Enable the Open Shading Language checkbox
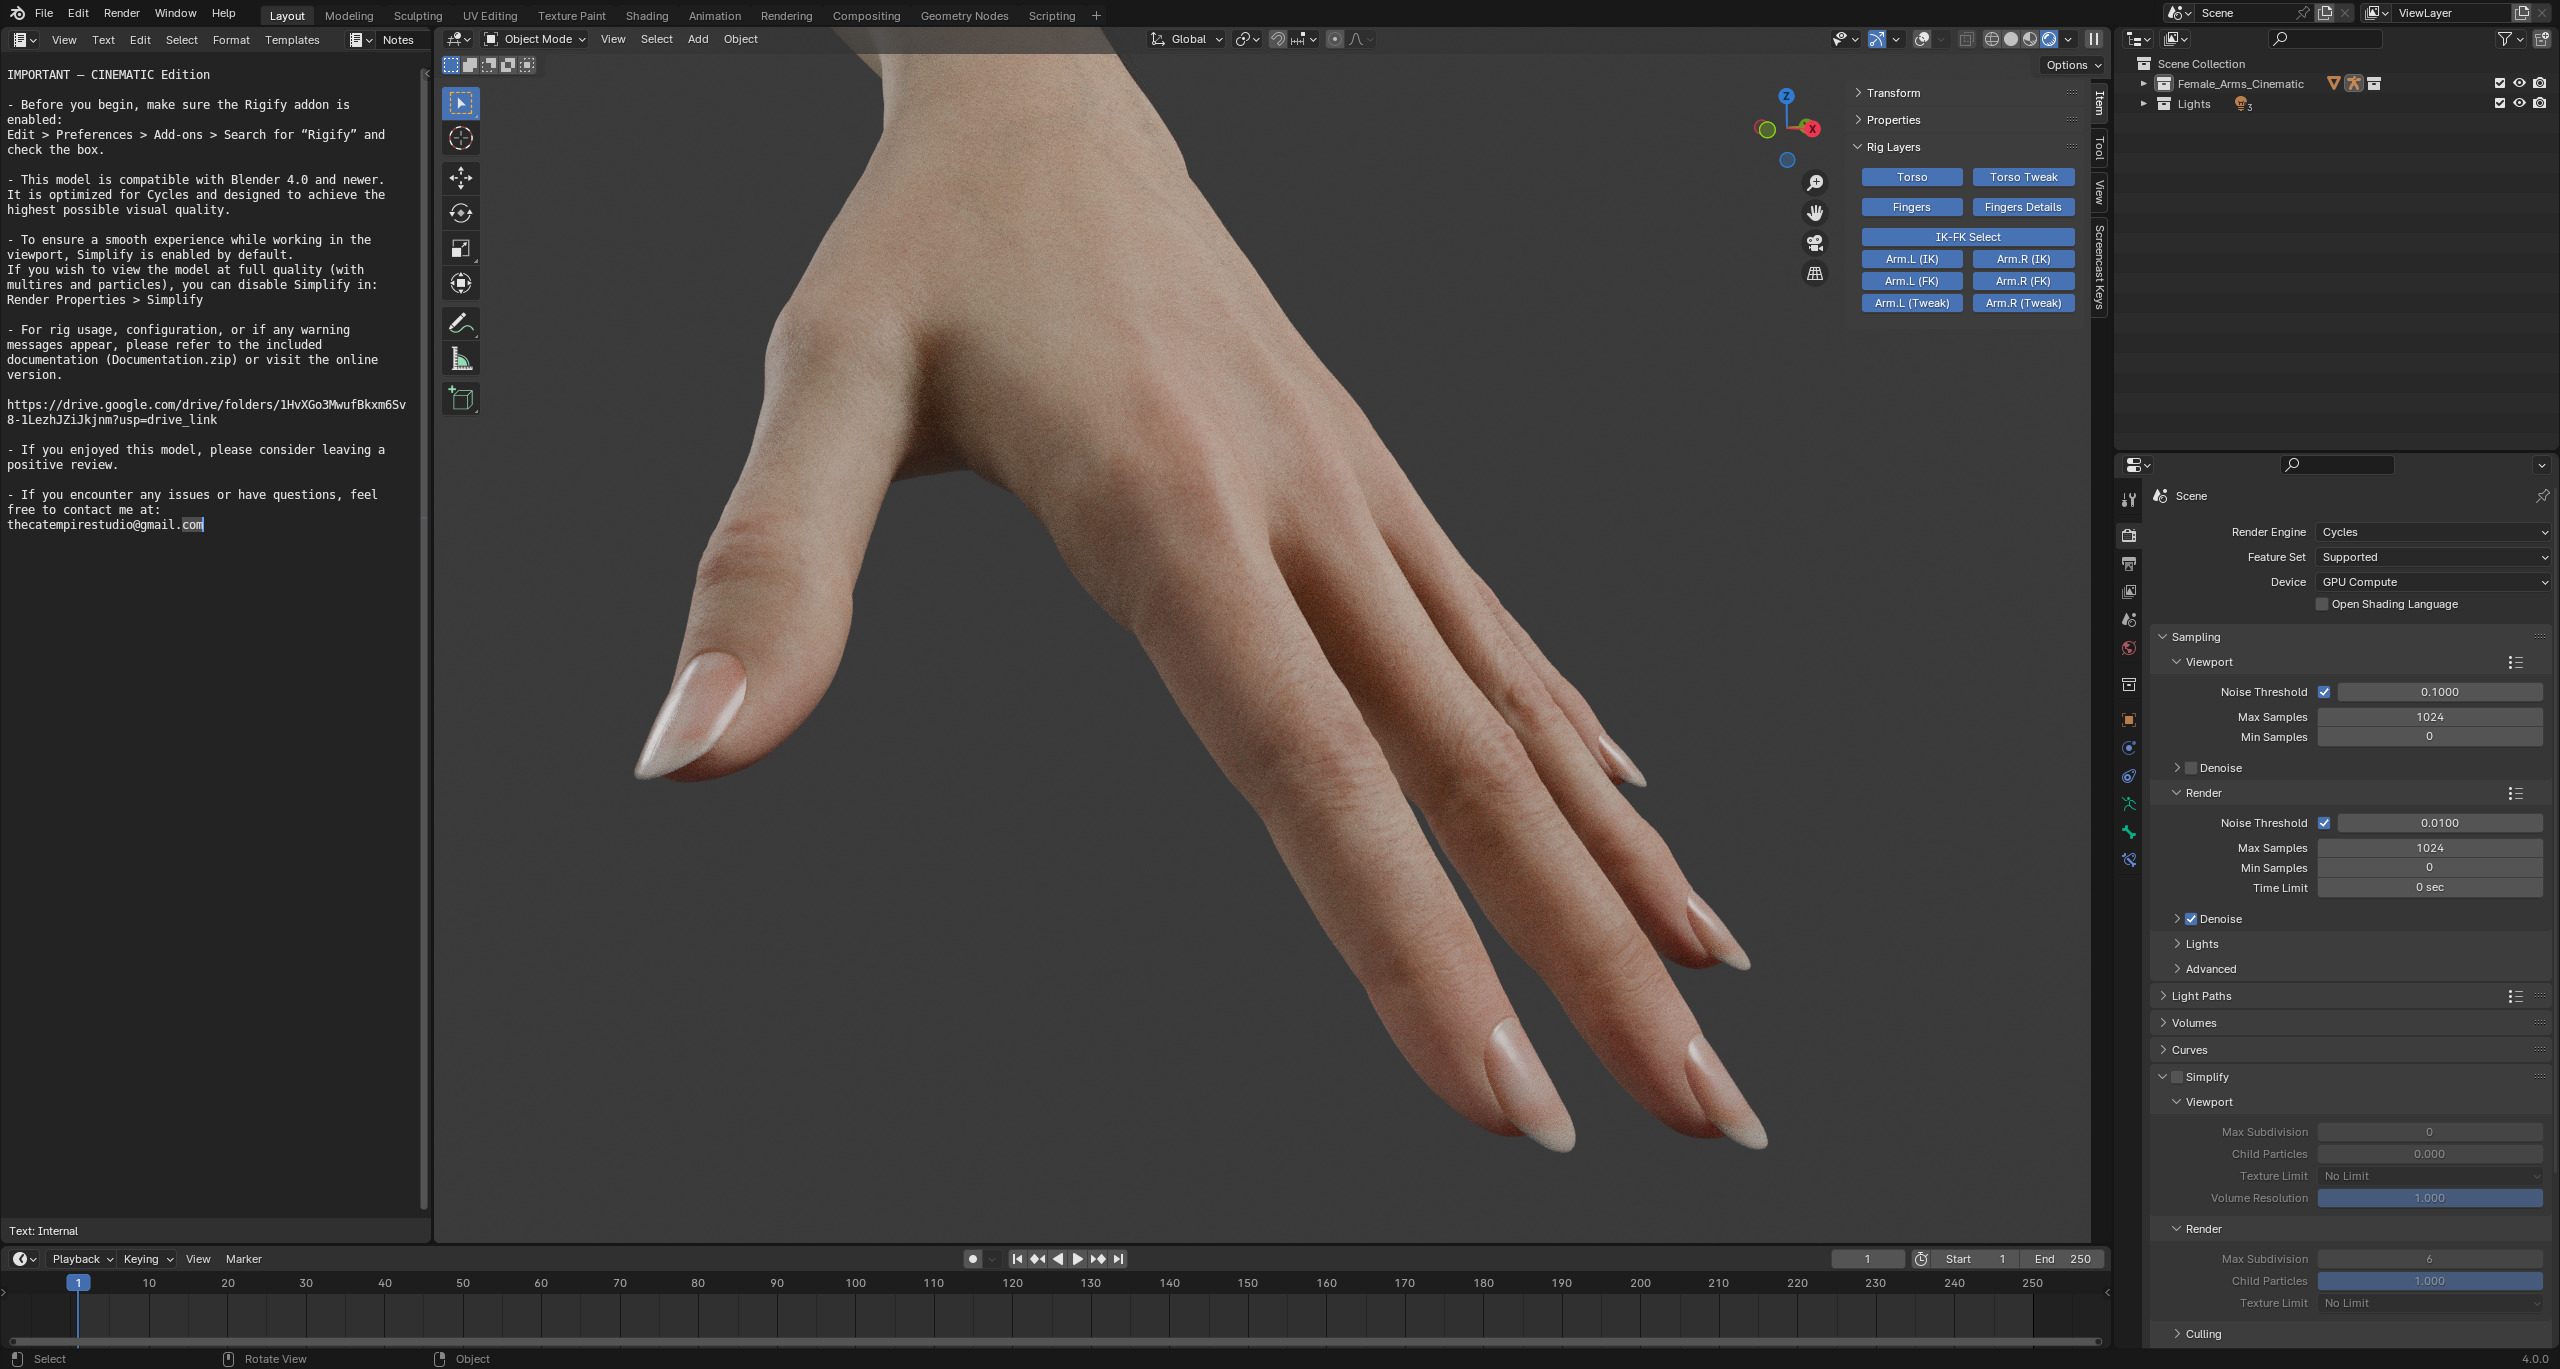The width and height of the screenshot is (2560, 1369). pos(2323,604)
